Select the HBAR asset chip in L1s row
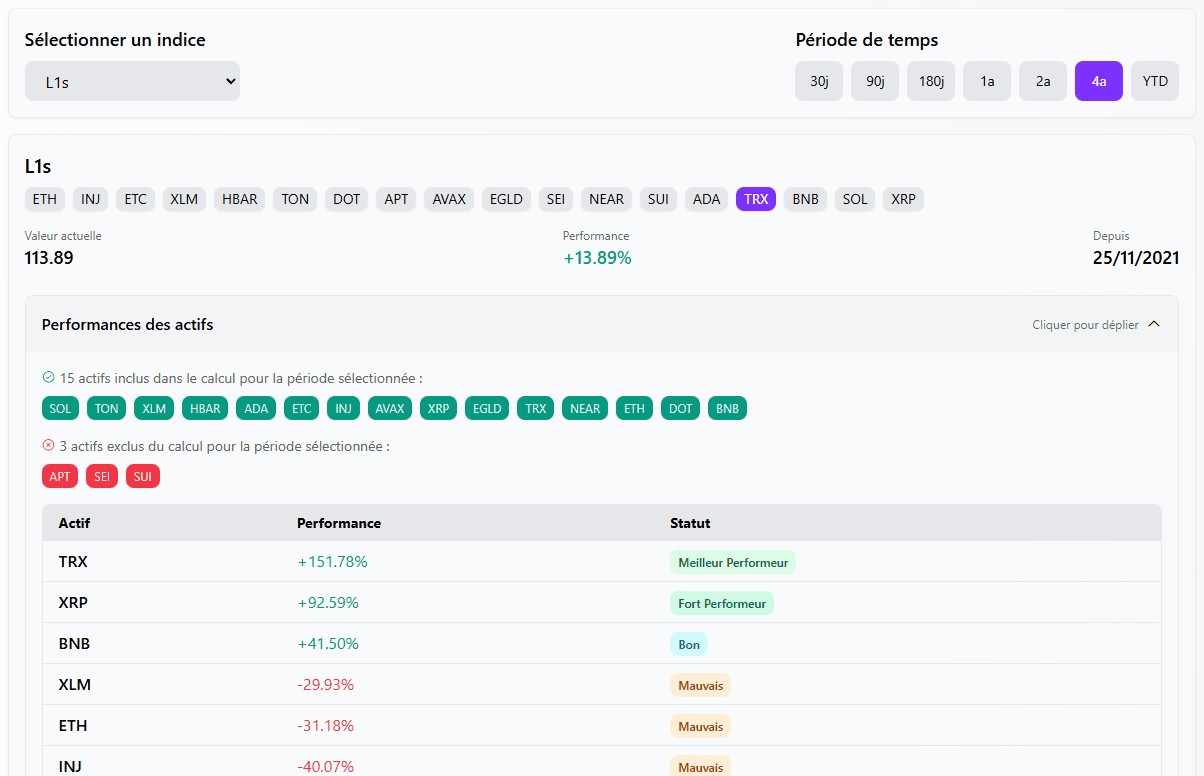Viewport: 1204px width, 776px height. 240,199
